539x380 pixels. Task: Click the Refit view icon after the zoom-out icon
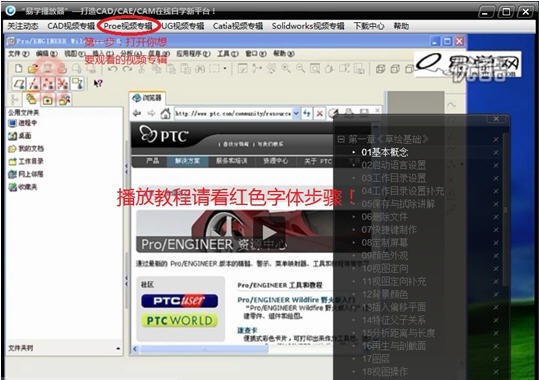[315, 68]
